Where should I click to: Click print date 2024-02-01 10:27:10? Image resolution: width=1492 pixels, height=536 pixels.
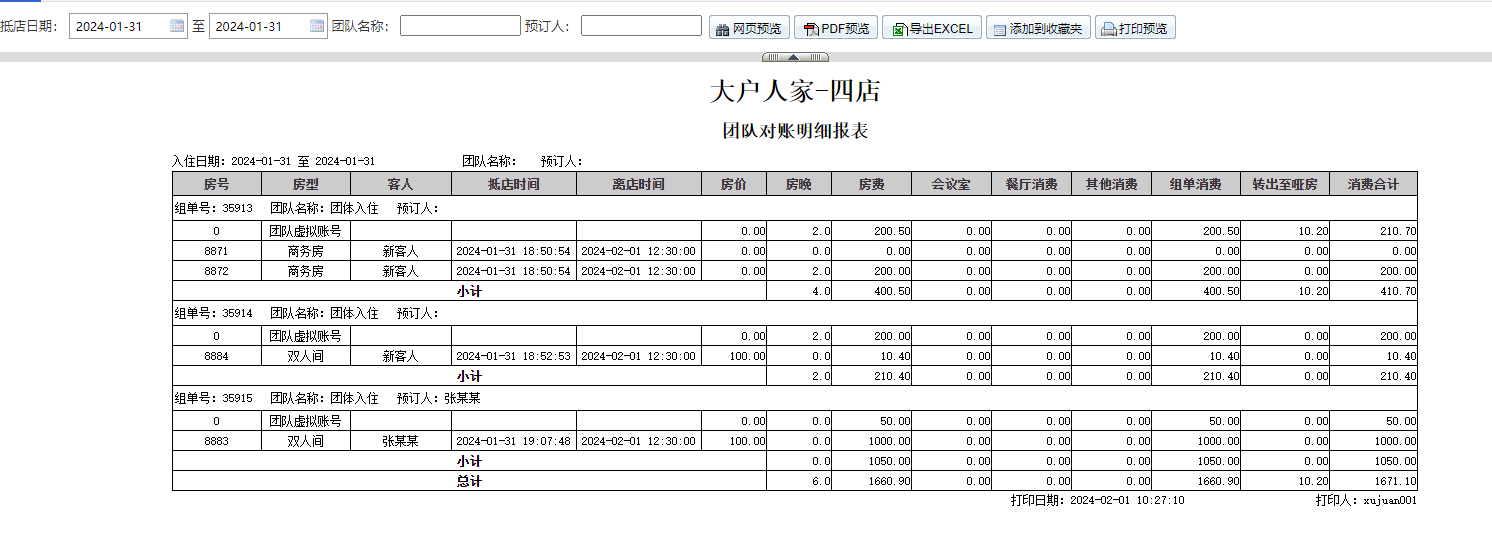click(x=1127, y=500)
